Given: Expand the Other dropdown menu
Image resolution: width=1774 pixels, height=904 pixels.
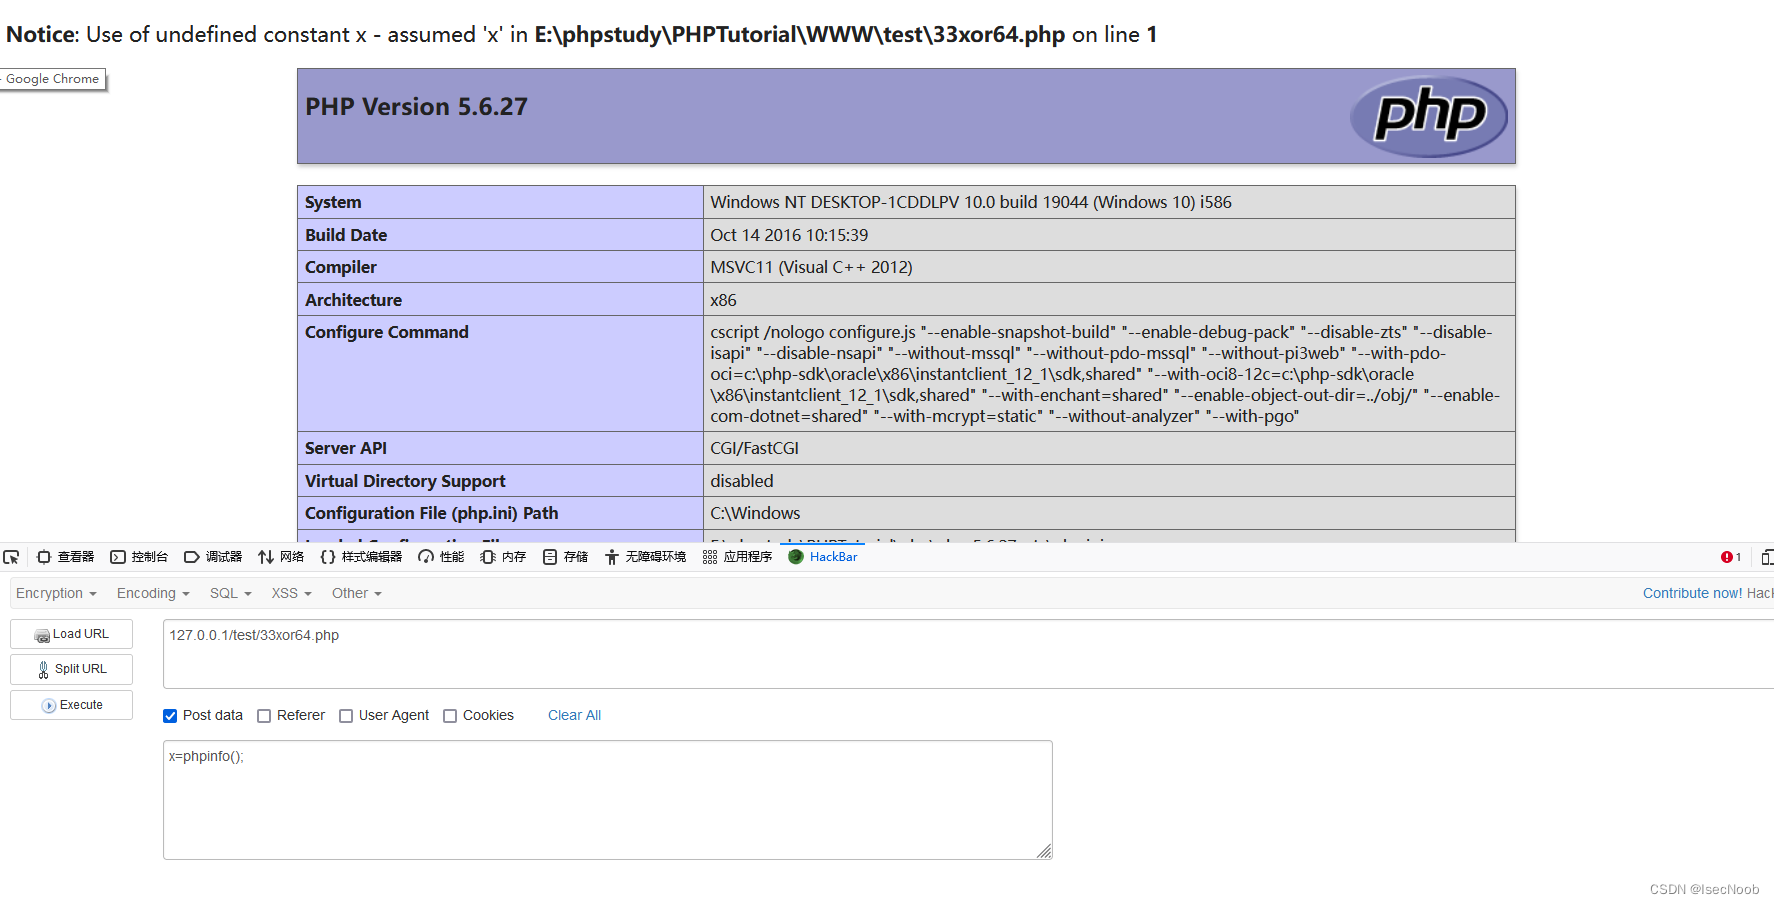Looking at the screenshot, I should pos(357,593).
